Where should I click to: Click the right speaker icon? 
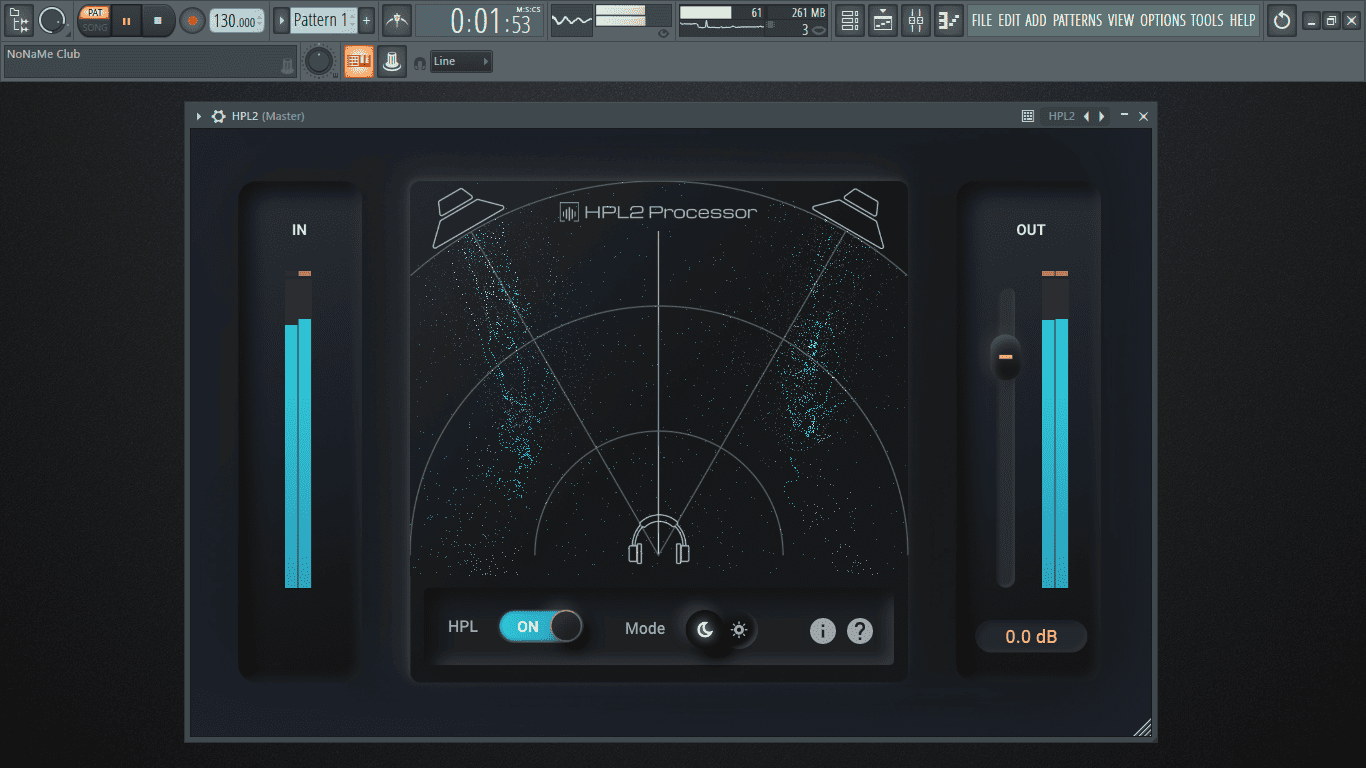point(848,217)
